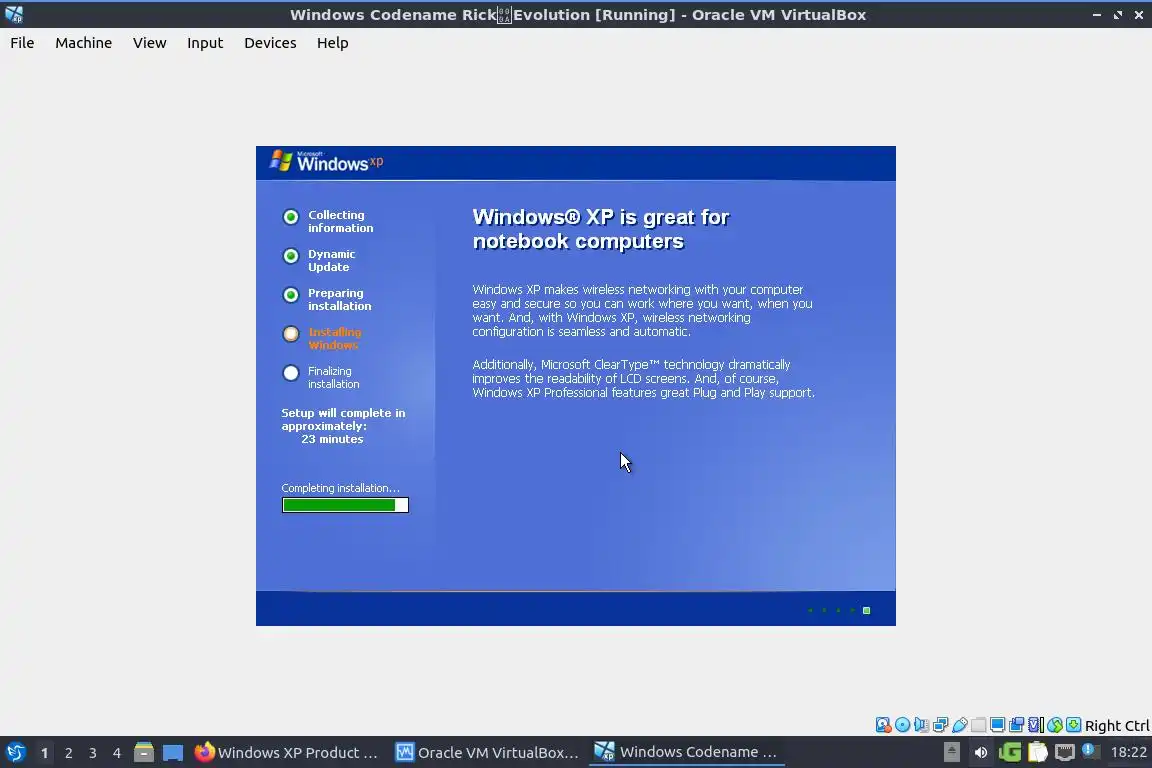Click the green setup progress bar
This screenshot has height=768, width=1152.
345,505
